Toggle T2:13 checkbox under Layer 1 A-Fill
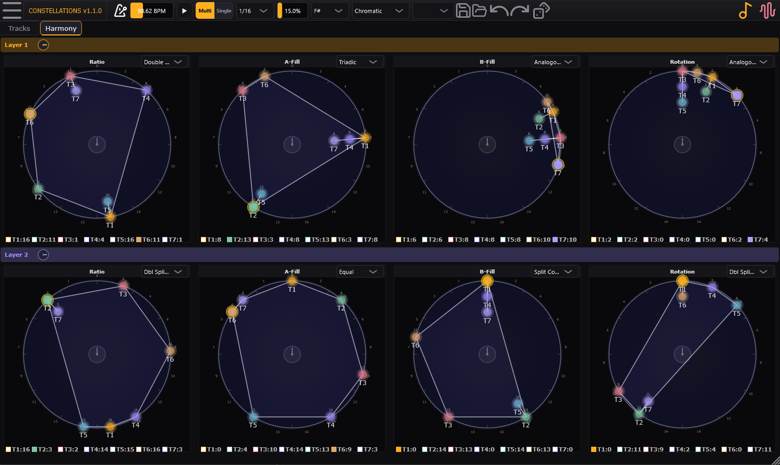Viewport: 780px width, 465px height. tap(230, 240)
